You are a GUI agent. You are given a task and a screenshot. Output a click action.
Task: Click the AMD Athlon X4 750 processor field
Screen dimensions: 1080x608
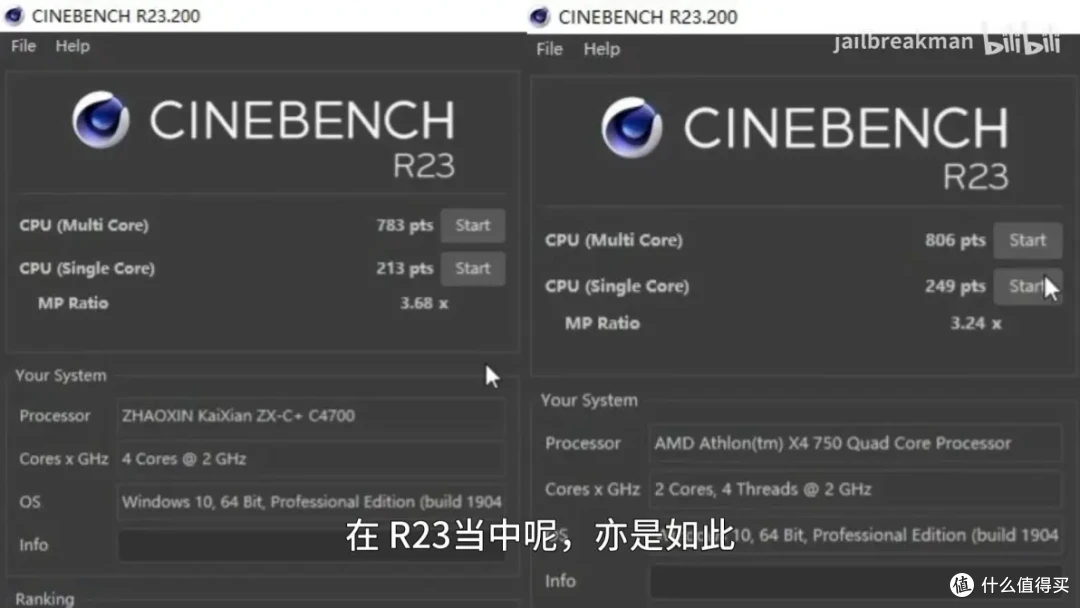click(x=855, y=443)
